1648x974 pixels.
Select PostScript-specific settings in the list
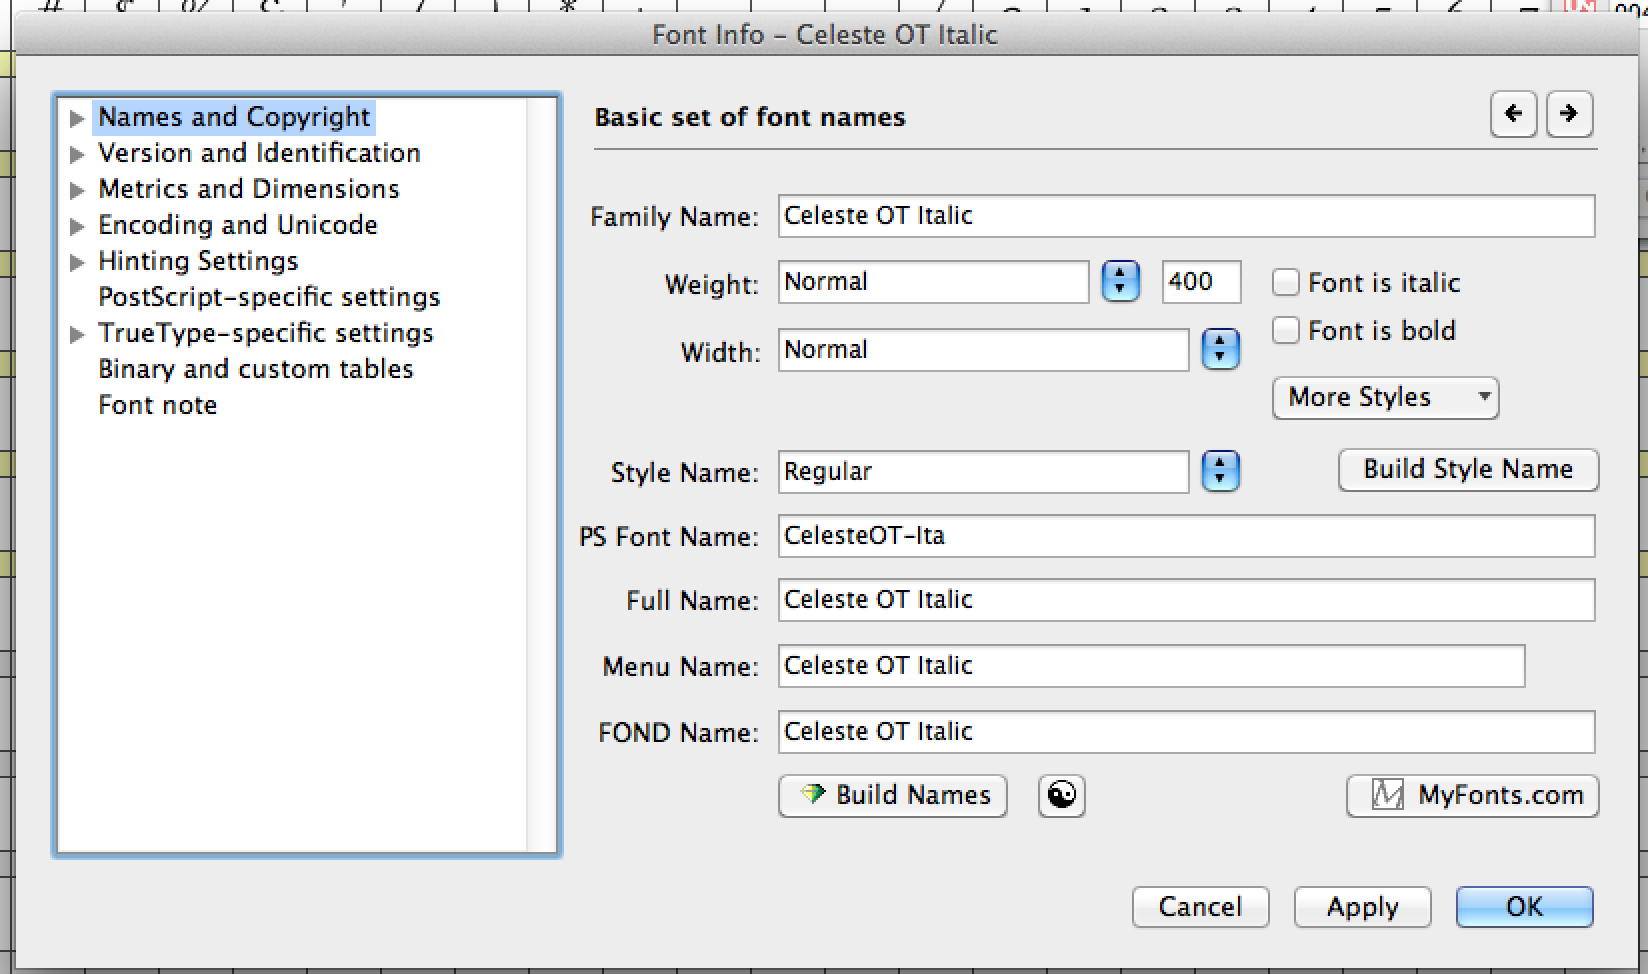pos(269,297)
